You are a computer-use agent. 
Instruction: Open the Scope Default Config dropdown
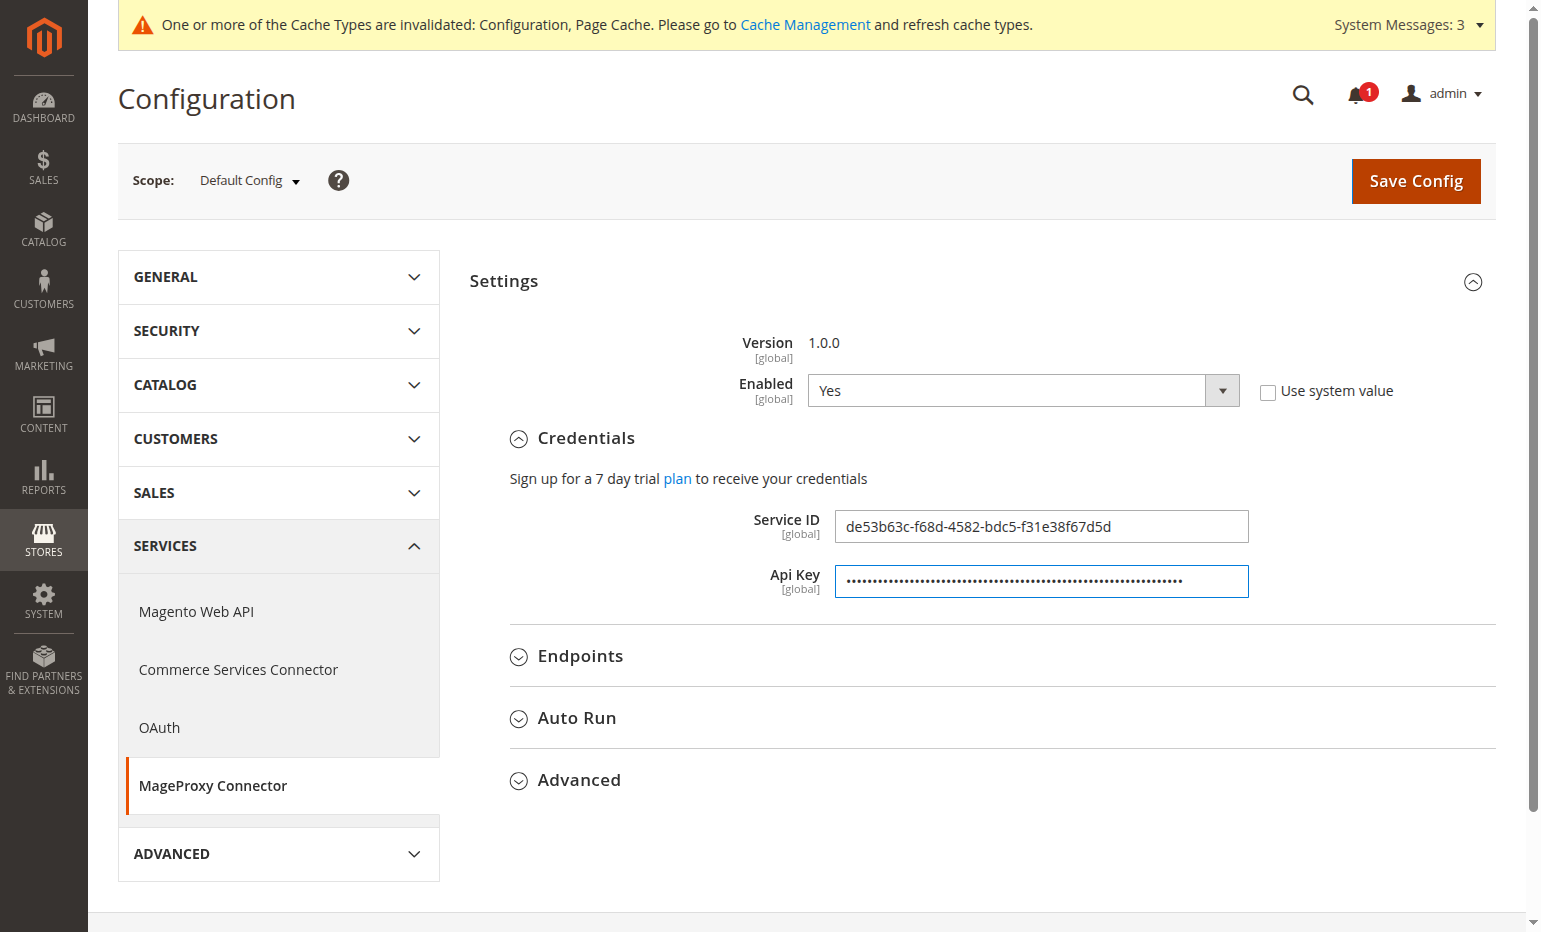(250, 181)
